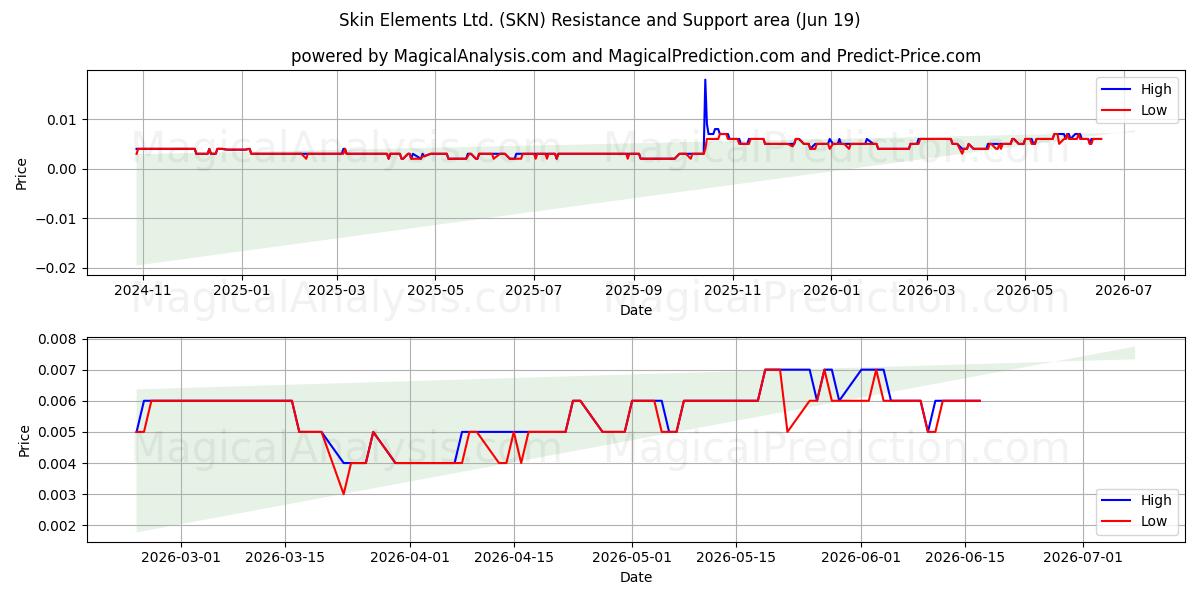Click the '0.004' y-axis label
1200x600 pixels.
[59, 464]
